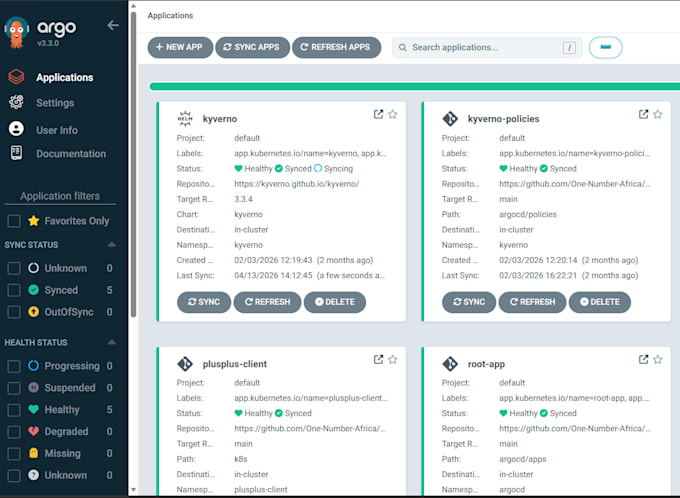Check the Synced filter checkbox
Viewport: 680px width, 498px height.
point(14,290)
